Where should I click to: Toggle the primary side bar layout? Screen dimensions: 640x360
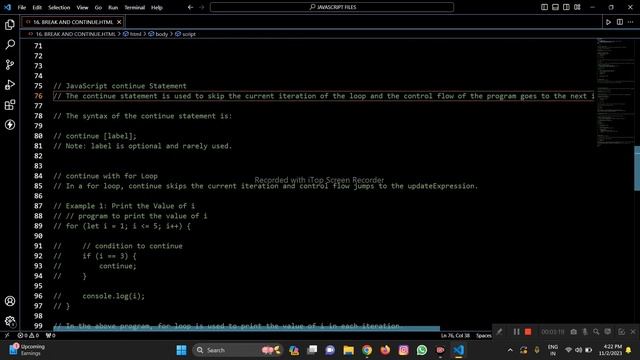pos(544,7)
